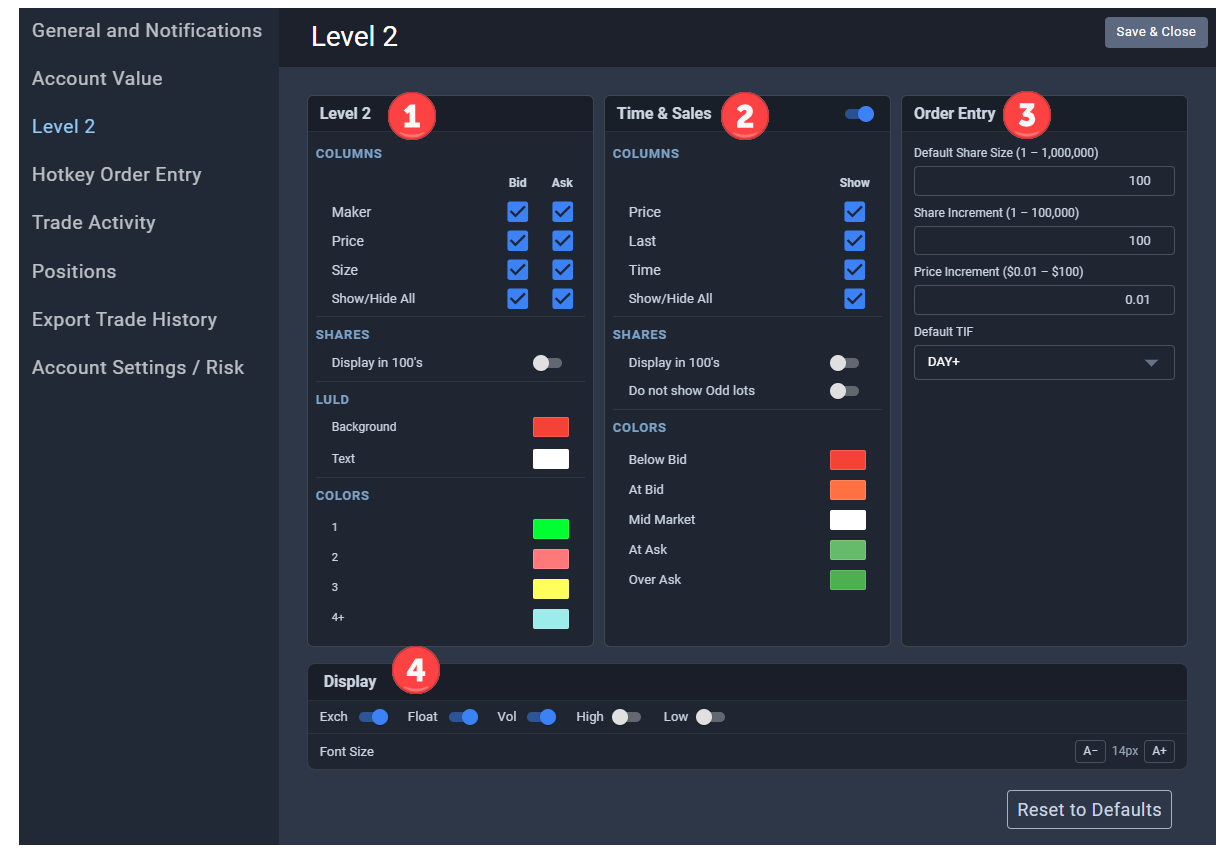
Task: Go to Account Settings / Risk section
Action: click(x=138, y=368)
